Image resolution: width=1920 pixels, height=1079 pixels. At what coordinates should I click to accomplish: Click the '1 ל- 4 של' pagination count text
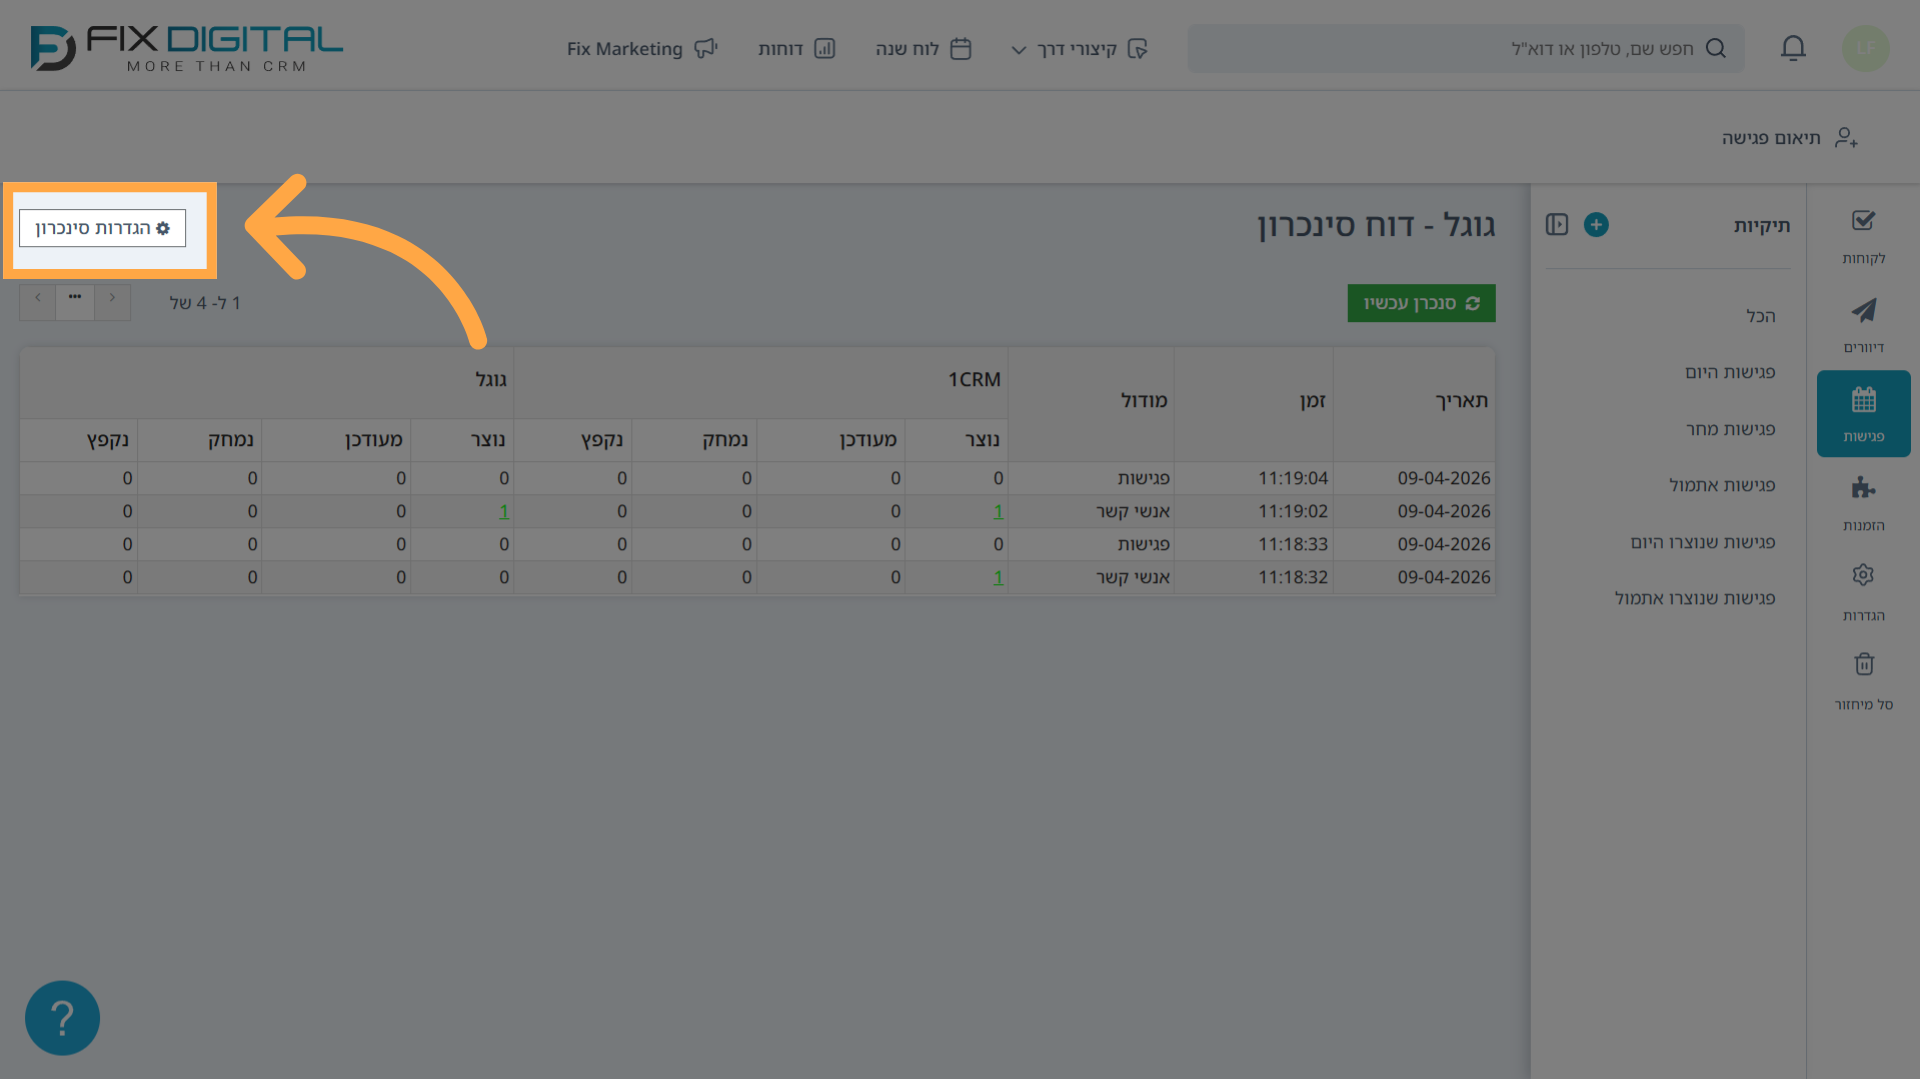click(205, 303)
